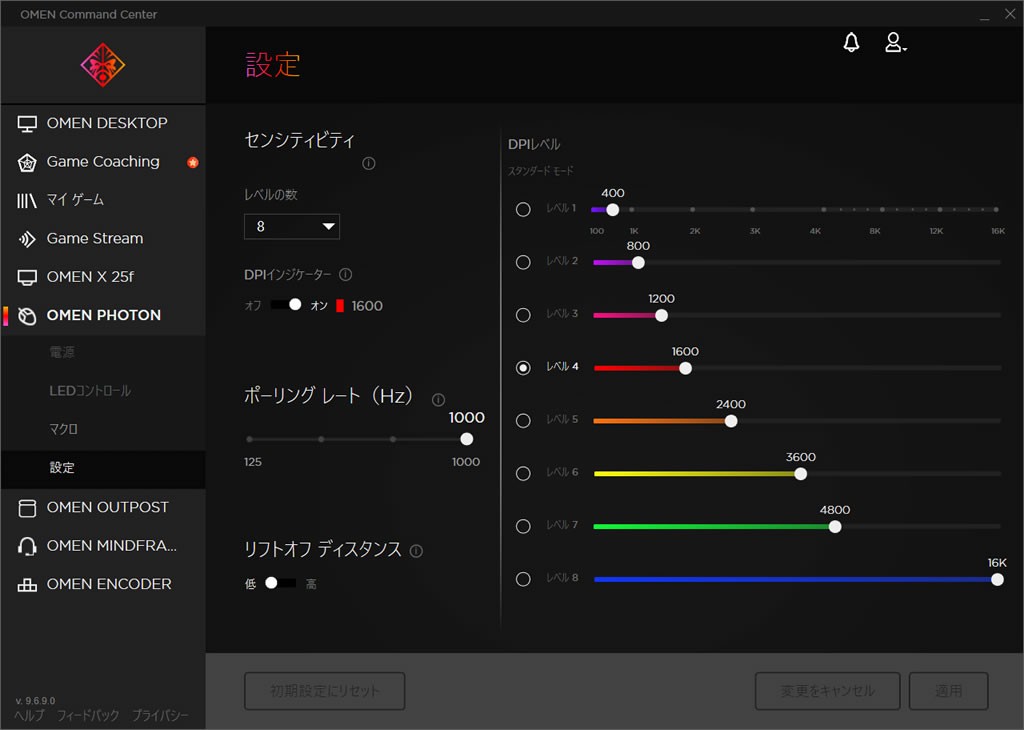Click the OMEN X 25f display icon
The image size is (1024, 730).
pos(27,278)
